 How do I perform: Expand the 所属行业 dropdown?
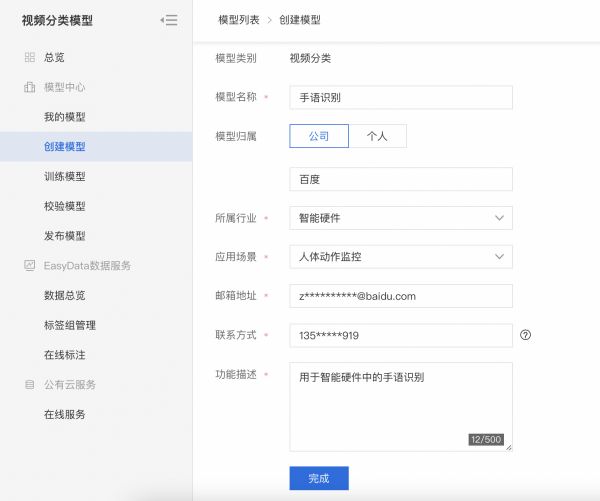coord(401,218)
